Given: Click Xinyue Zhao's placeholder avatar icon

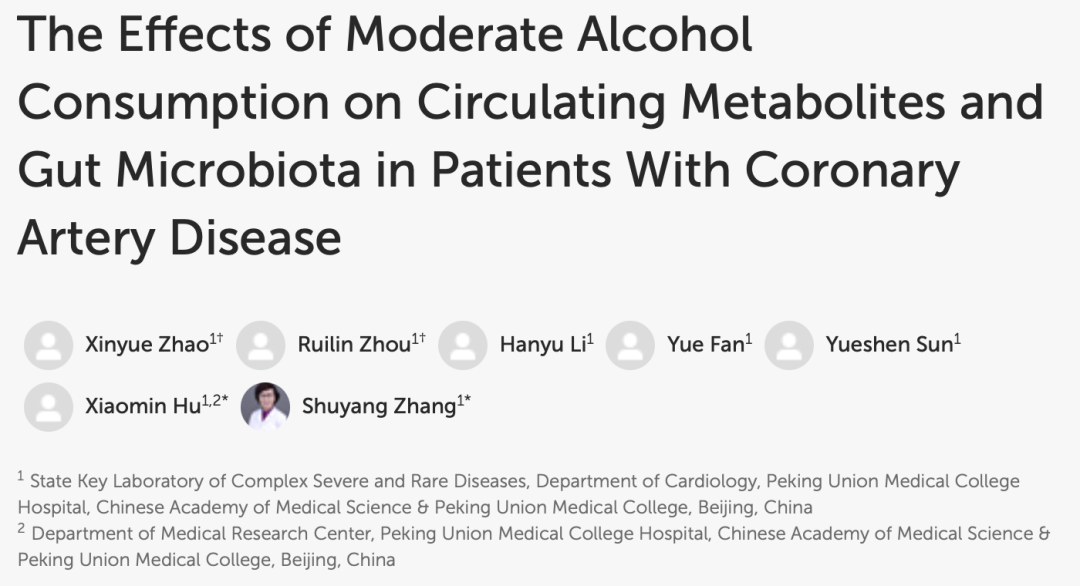Looking at the screenshot, I should pyautogui.click(x=48, y=345).
